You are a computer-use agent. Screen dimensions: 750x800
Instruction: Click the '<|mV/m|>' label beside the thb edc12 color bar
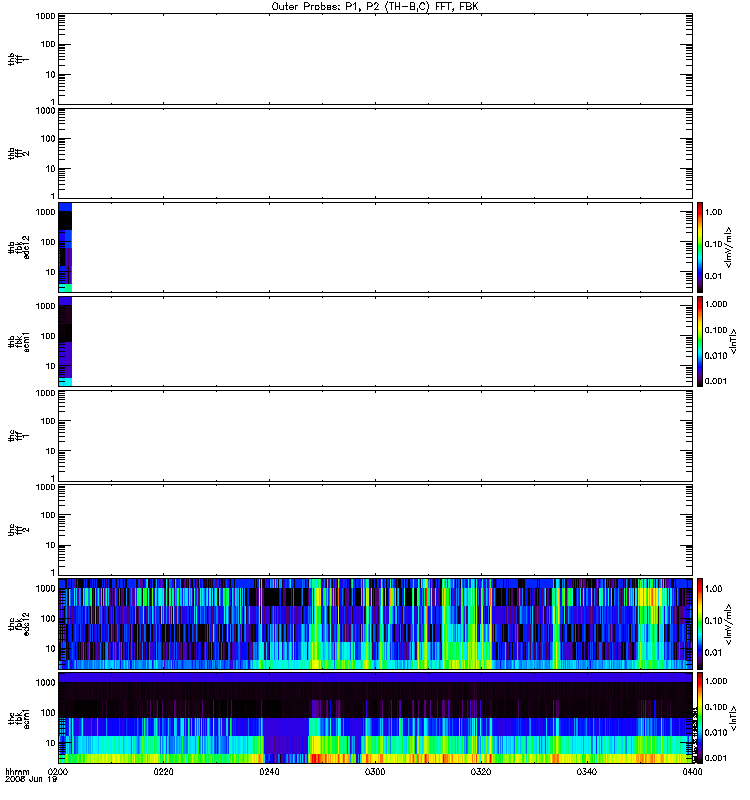point(729,247)
